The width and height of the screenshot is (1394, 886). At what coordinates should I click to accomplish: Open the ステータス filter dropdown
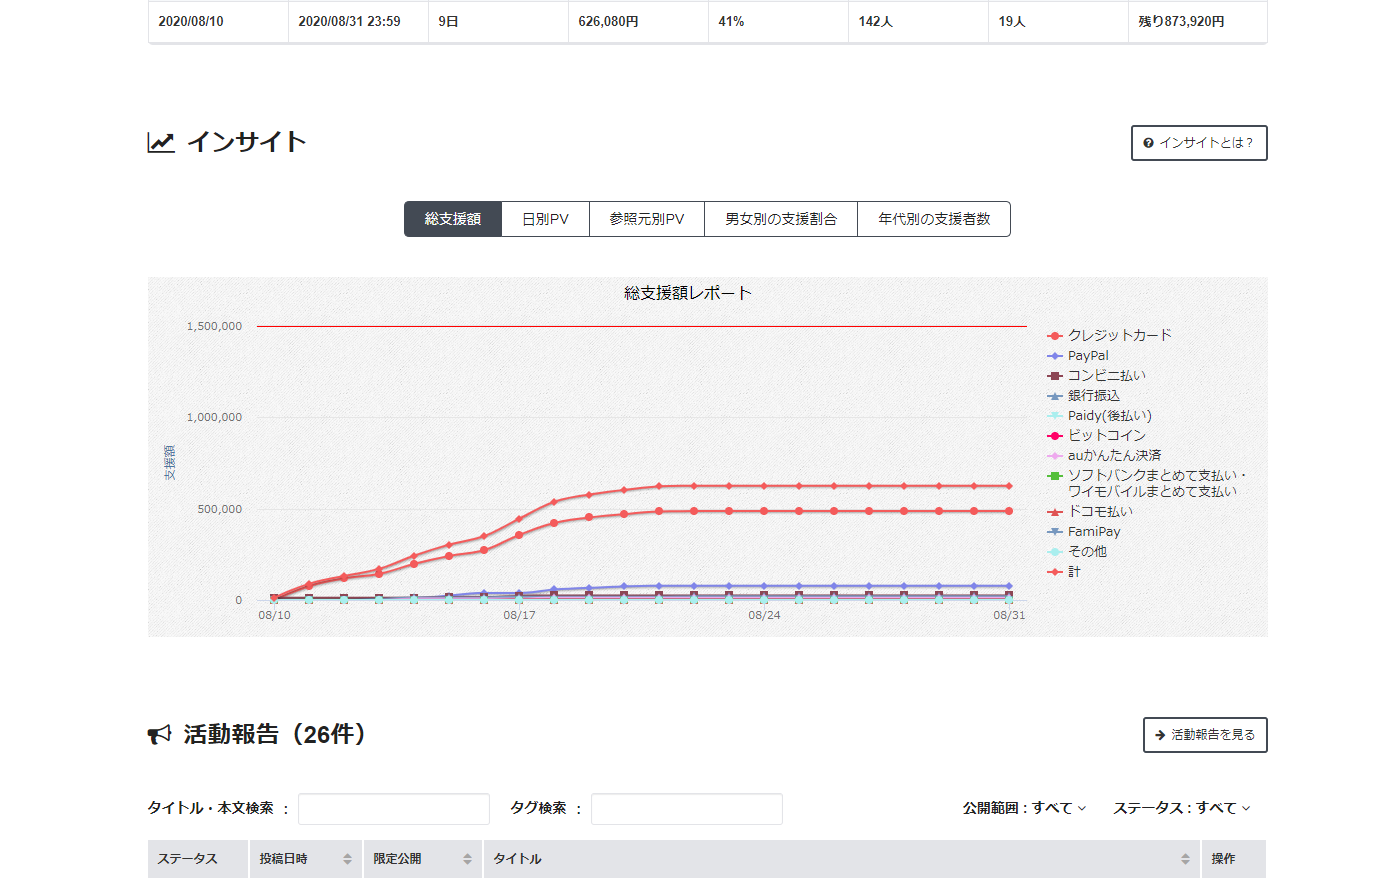pos(1181,808)
